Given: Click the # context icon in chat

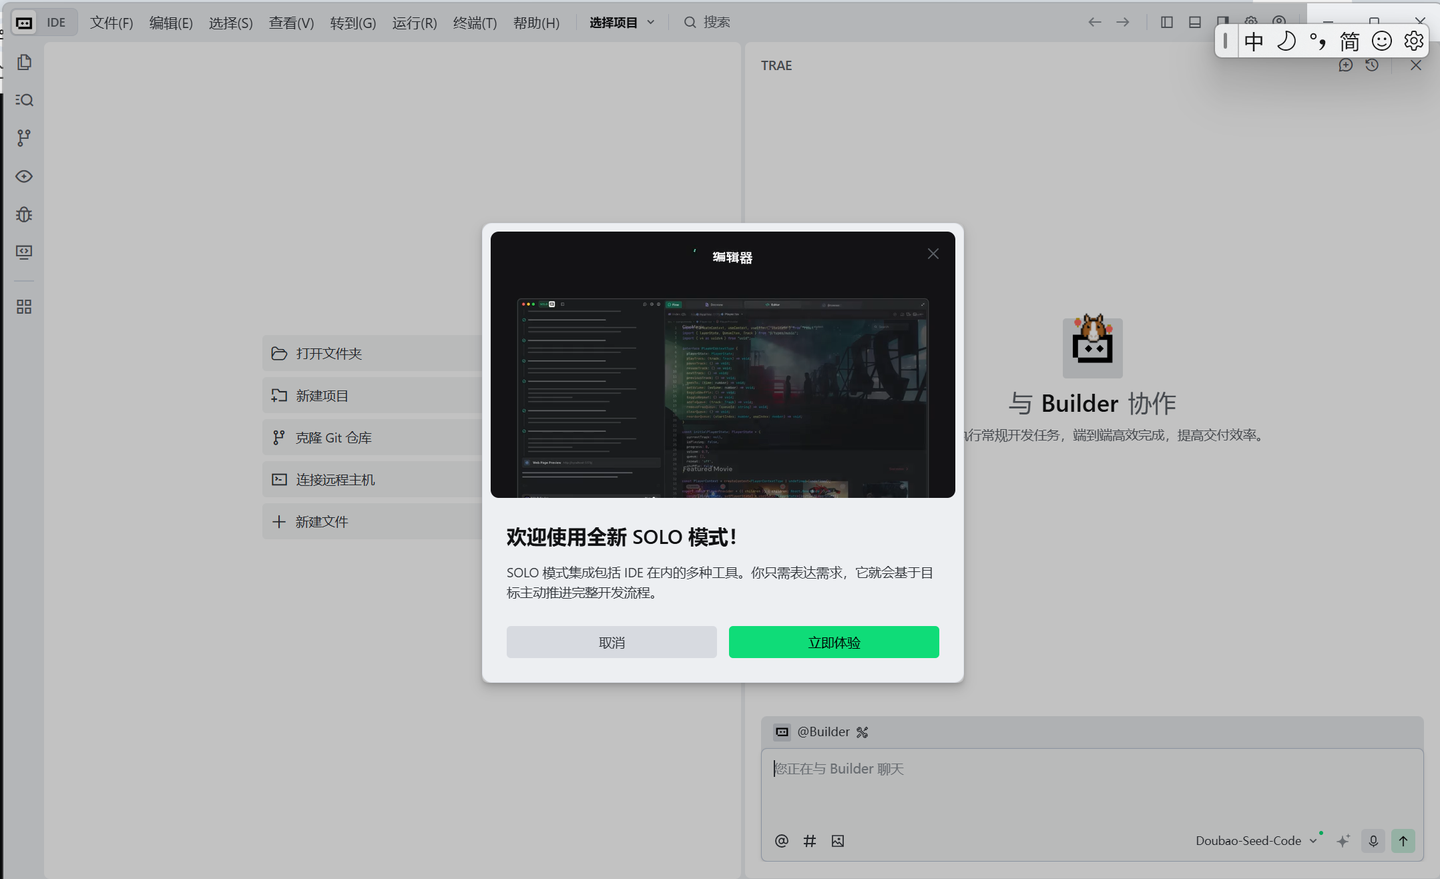Looking at the screenshot, I should (x=810, y=841).
